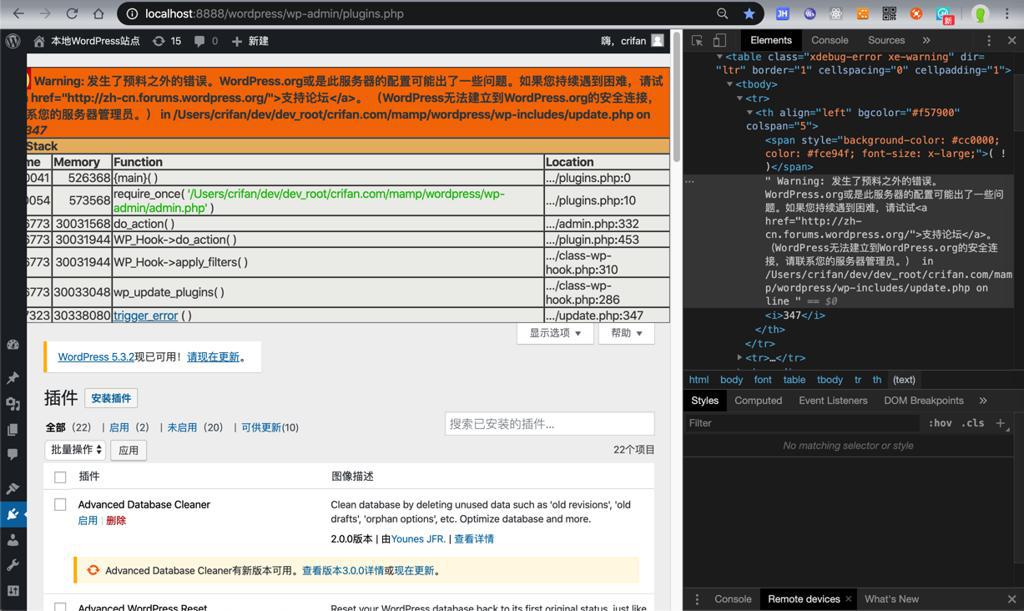Screen dimensions: 1024x611
Task: Focus the 搜索已安装的插件 search field
Action: point(549,424)
